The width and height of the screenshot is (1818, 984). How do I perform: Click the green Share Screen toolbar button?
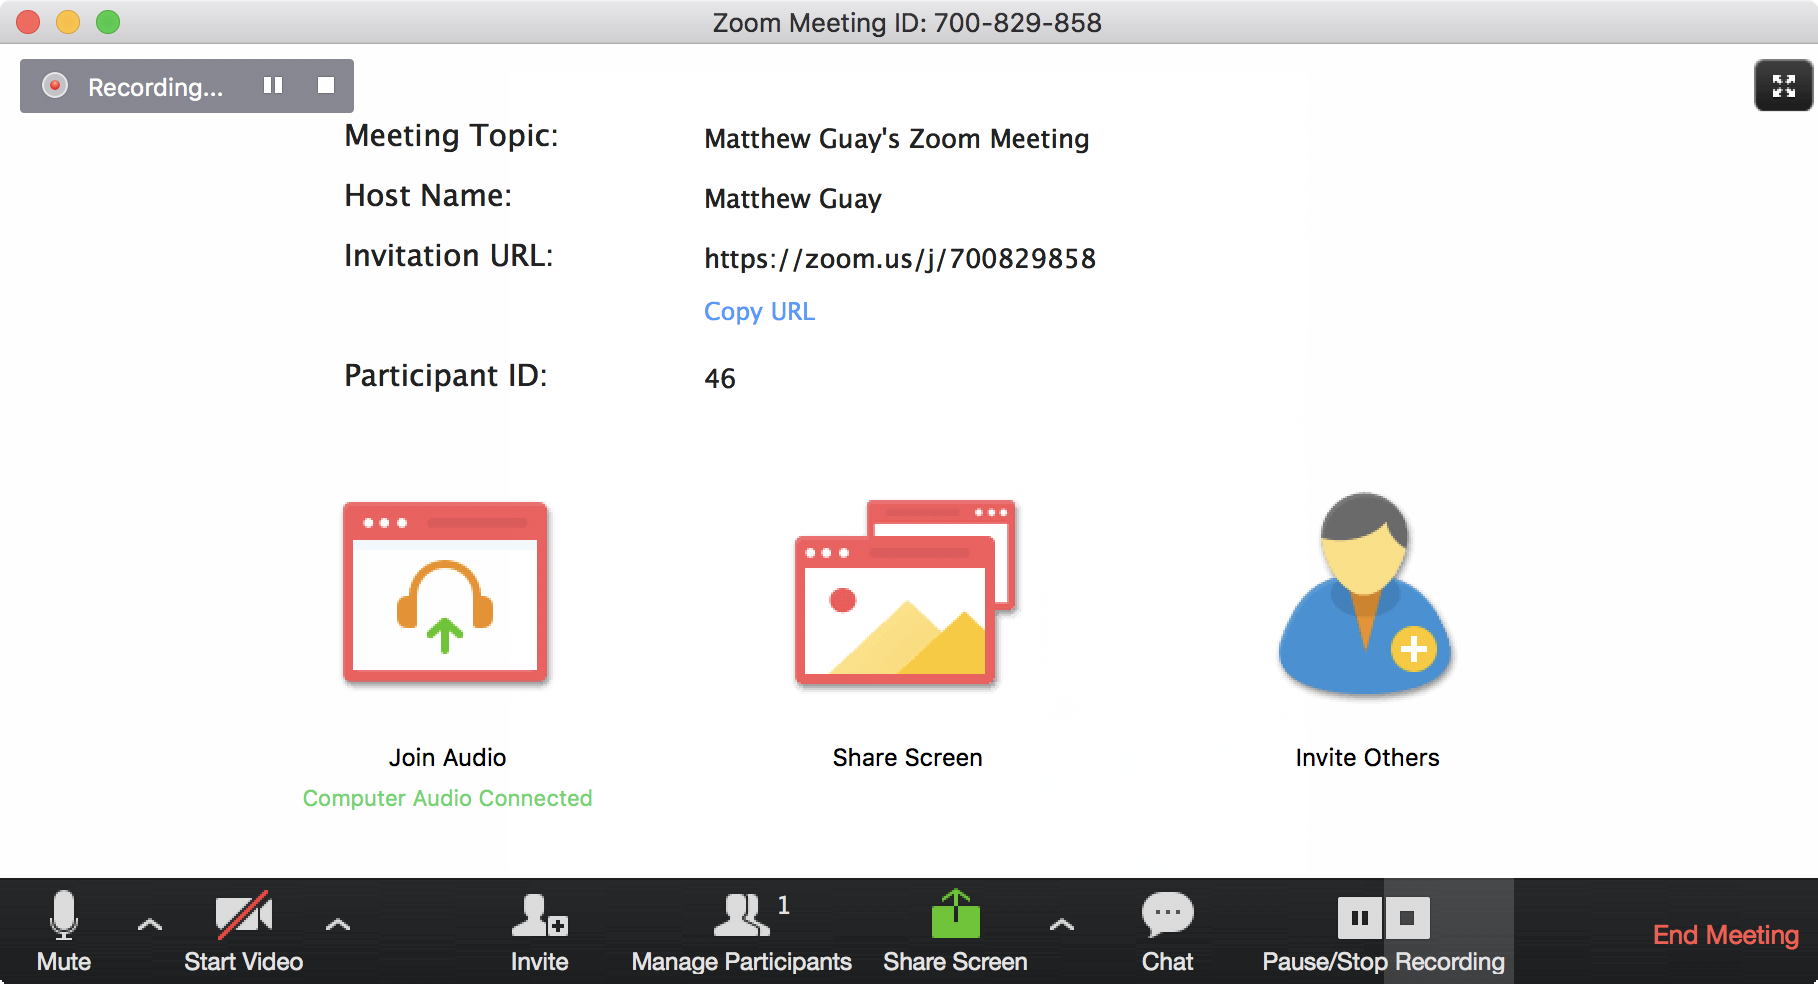[955, 931]
